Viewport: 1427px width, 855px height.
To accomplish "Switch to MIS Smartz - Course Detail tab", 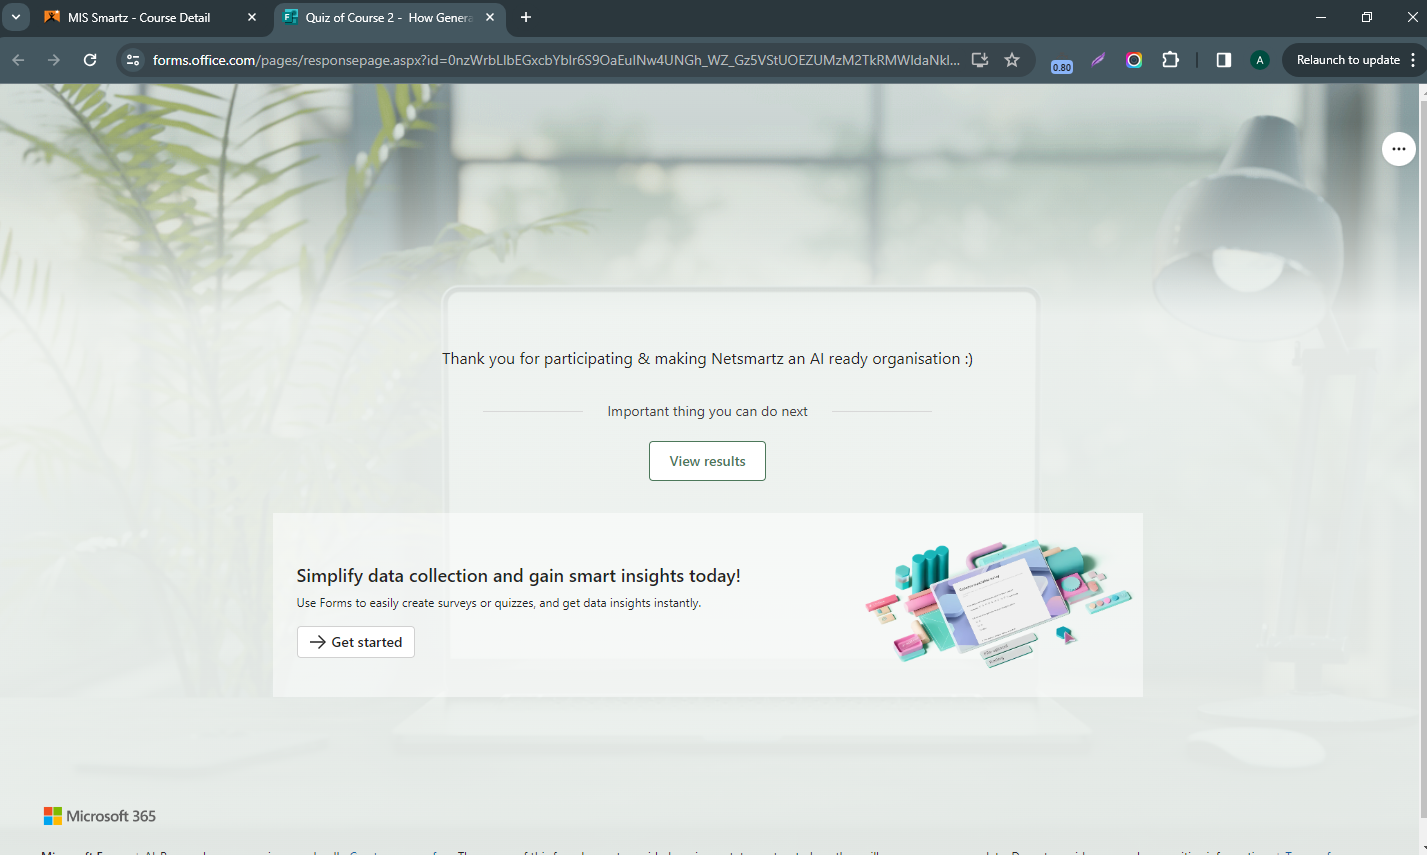I will [x=139, y=18].
